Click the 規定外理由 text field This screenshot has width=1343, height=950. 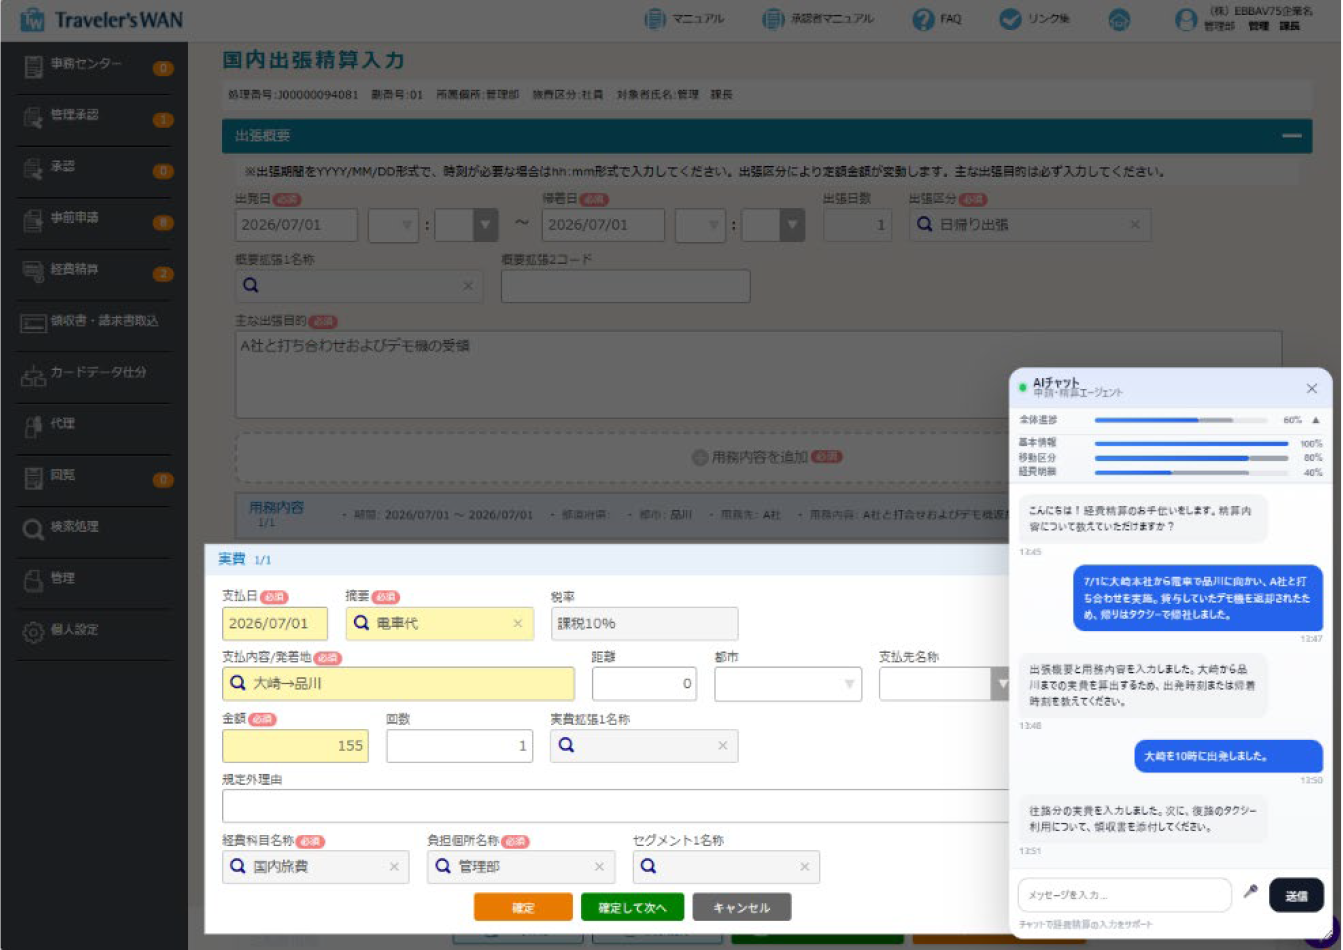[613, 806]
